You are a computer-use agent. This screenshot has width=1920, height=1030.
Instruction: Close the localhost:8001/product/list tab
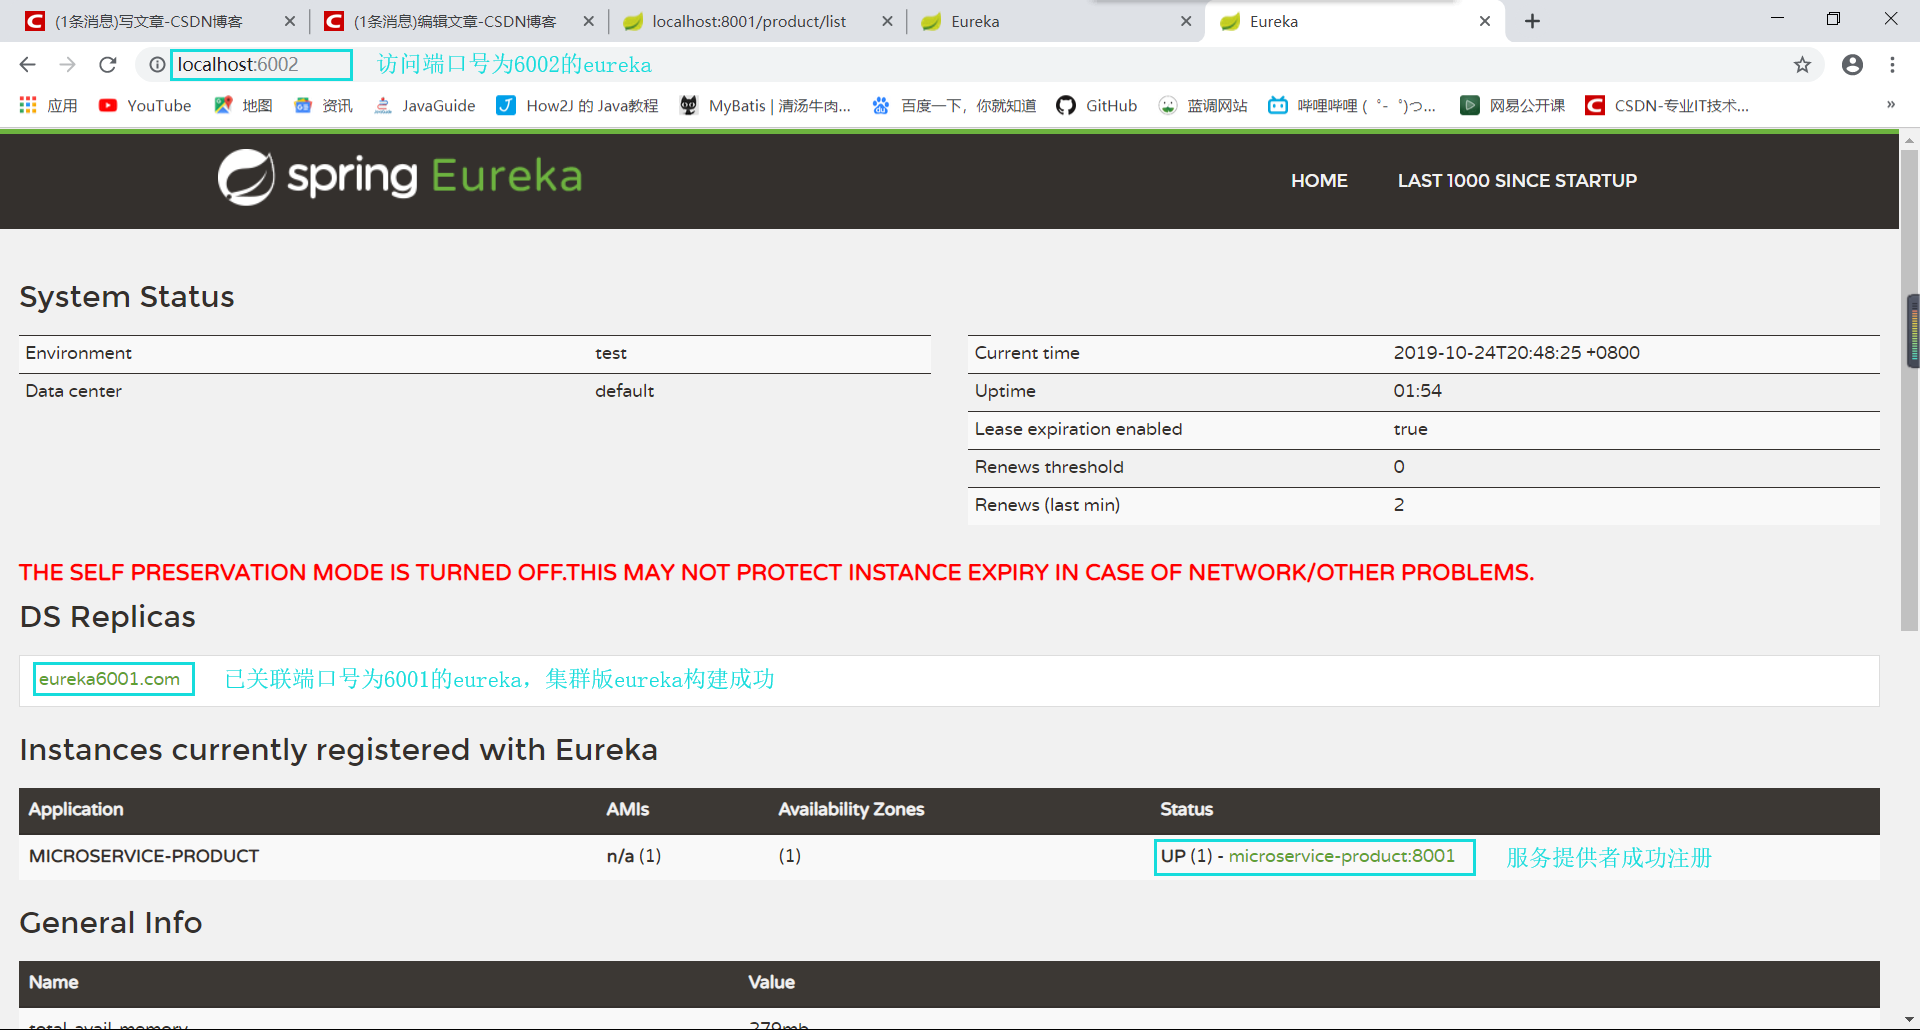(887, 21)
